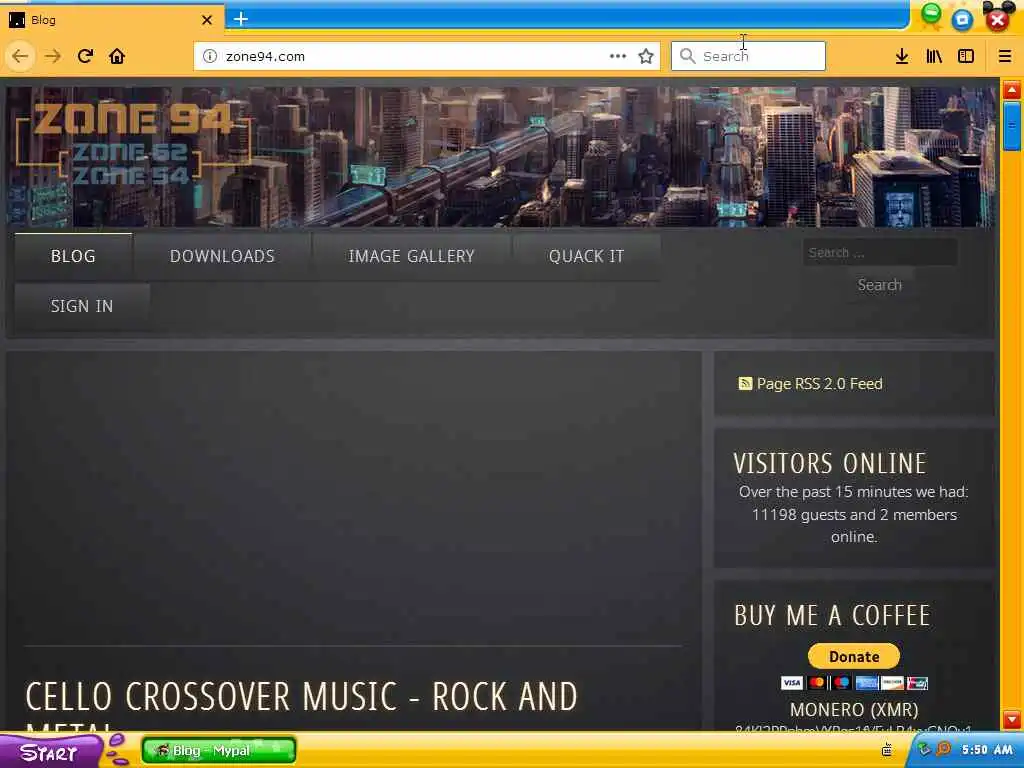Click the orange magnifier tray icon

(x=944, y=749)
